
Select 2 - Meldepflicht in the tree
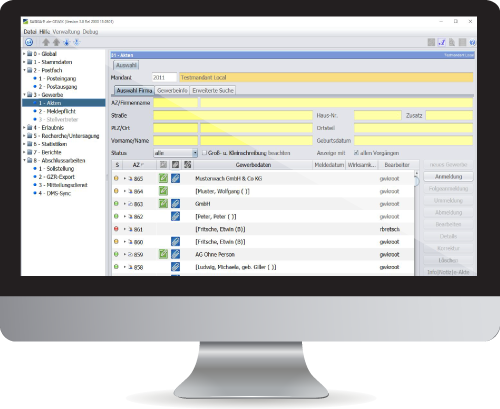tap(57, 111)
